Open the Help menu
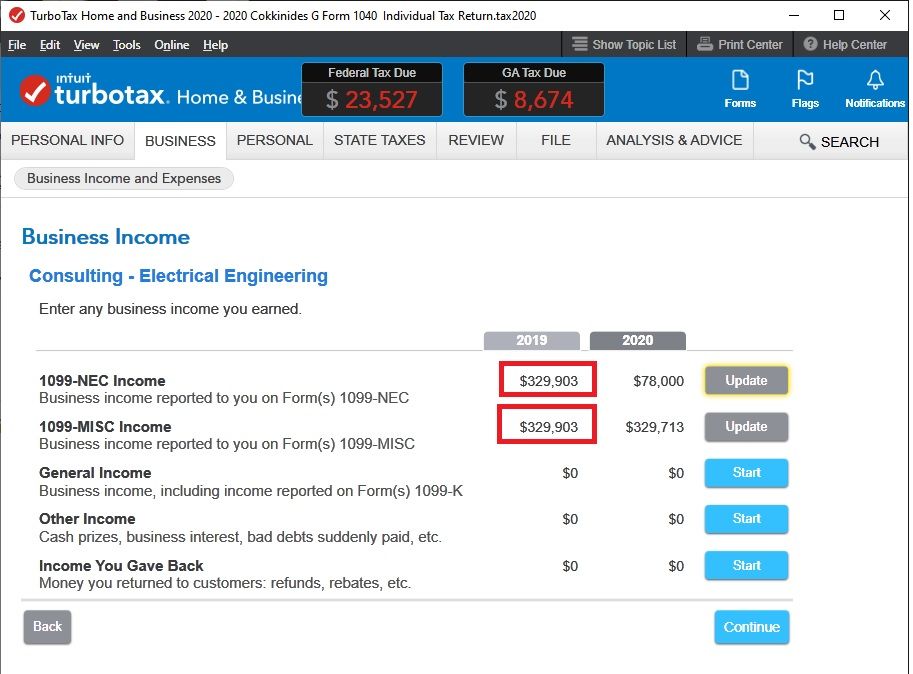Image resolution: width=913 pixels, height=674 pixels. [215, 45]
